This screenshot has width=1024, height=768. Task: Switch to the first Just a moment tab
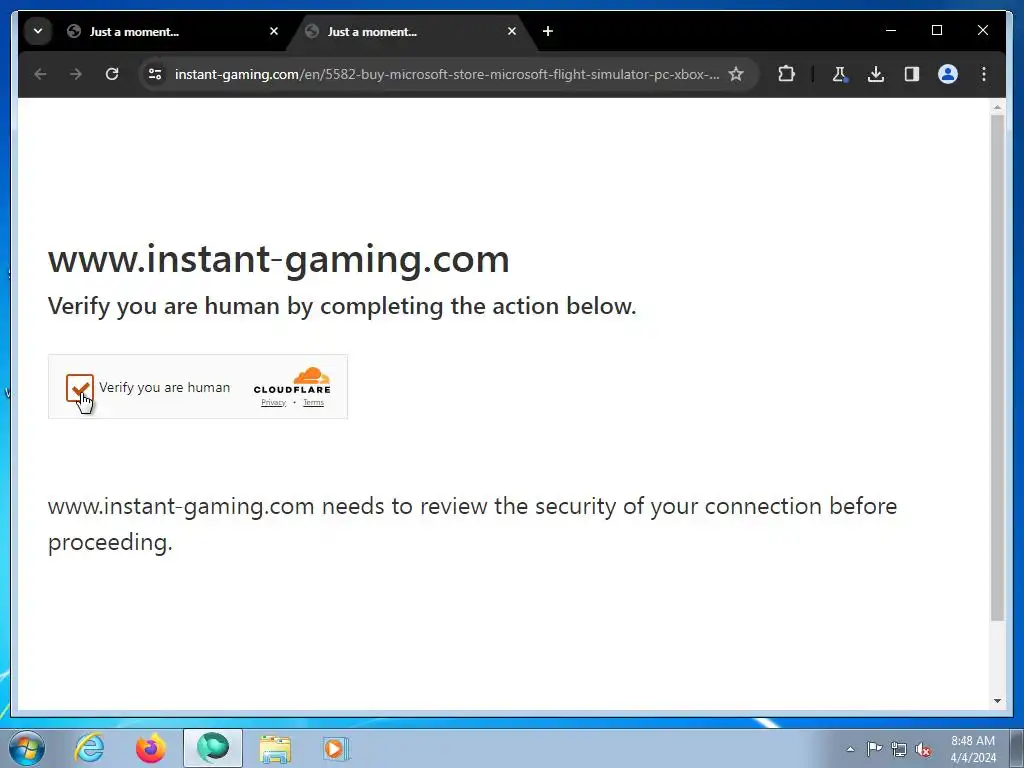pos(172,31)
